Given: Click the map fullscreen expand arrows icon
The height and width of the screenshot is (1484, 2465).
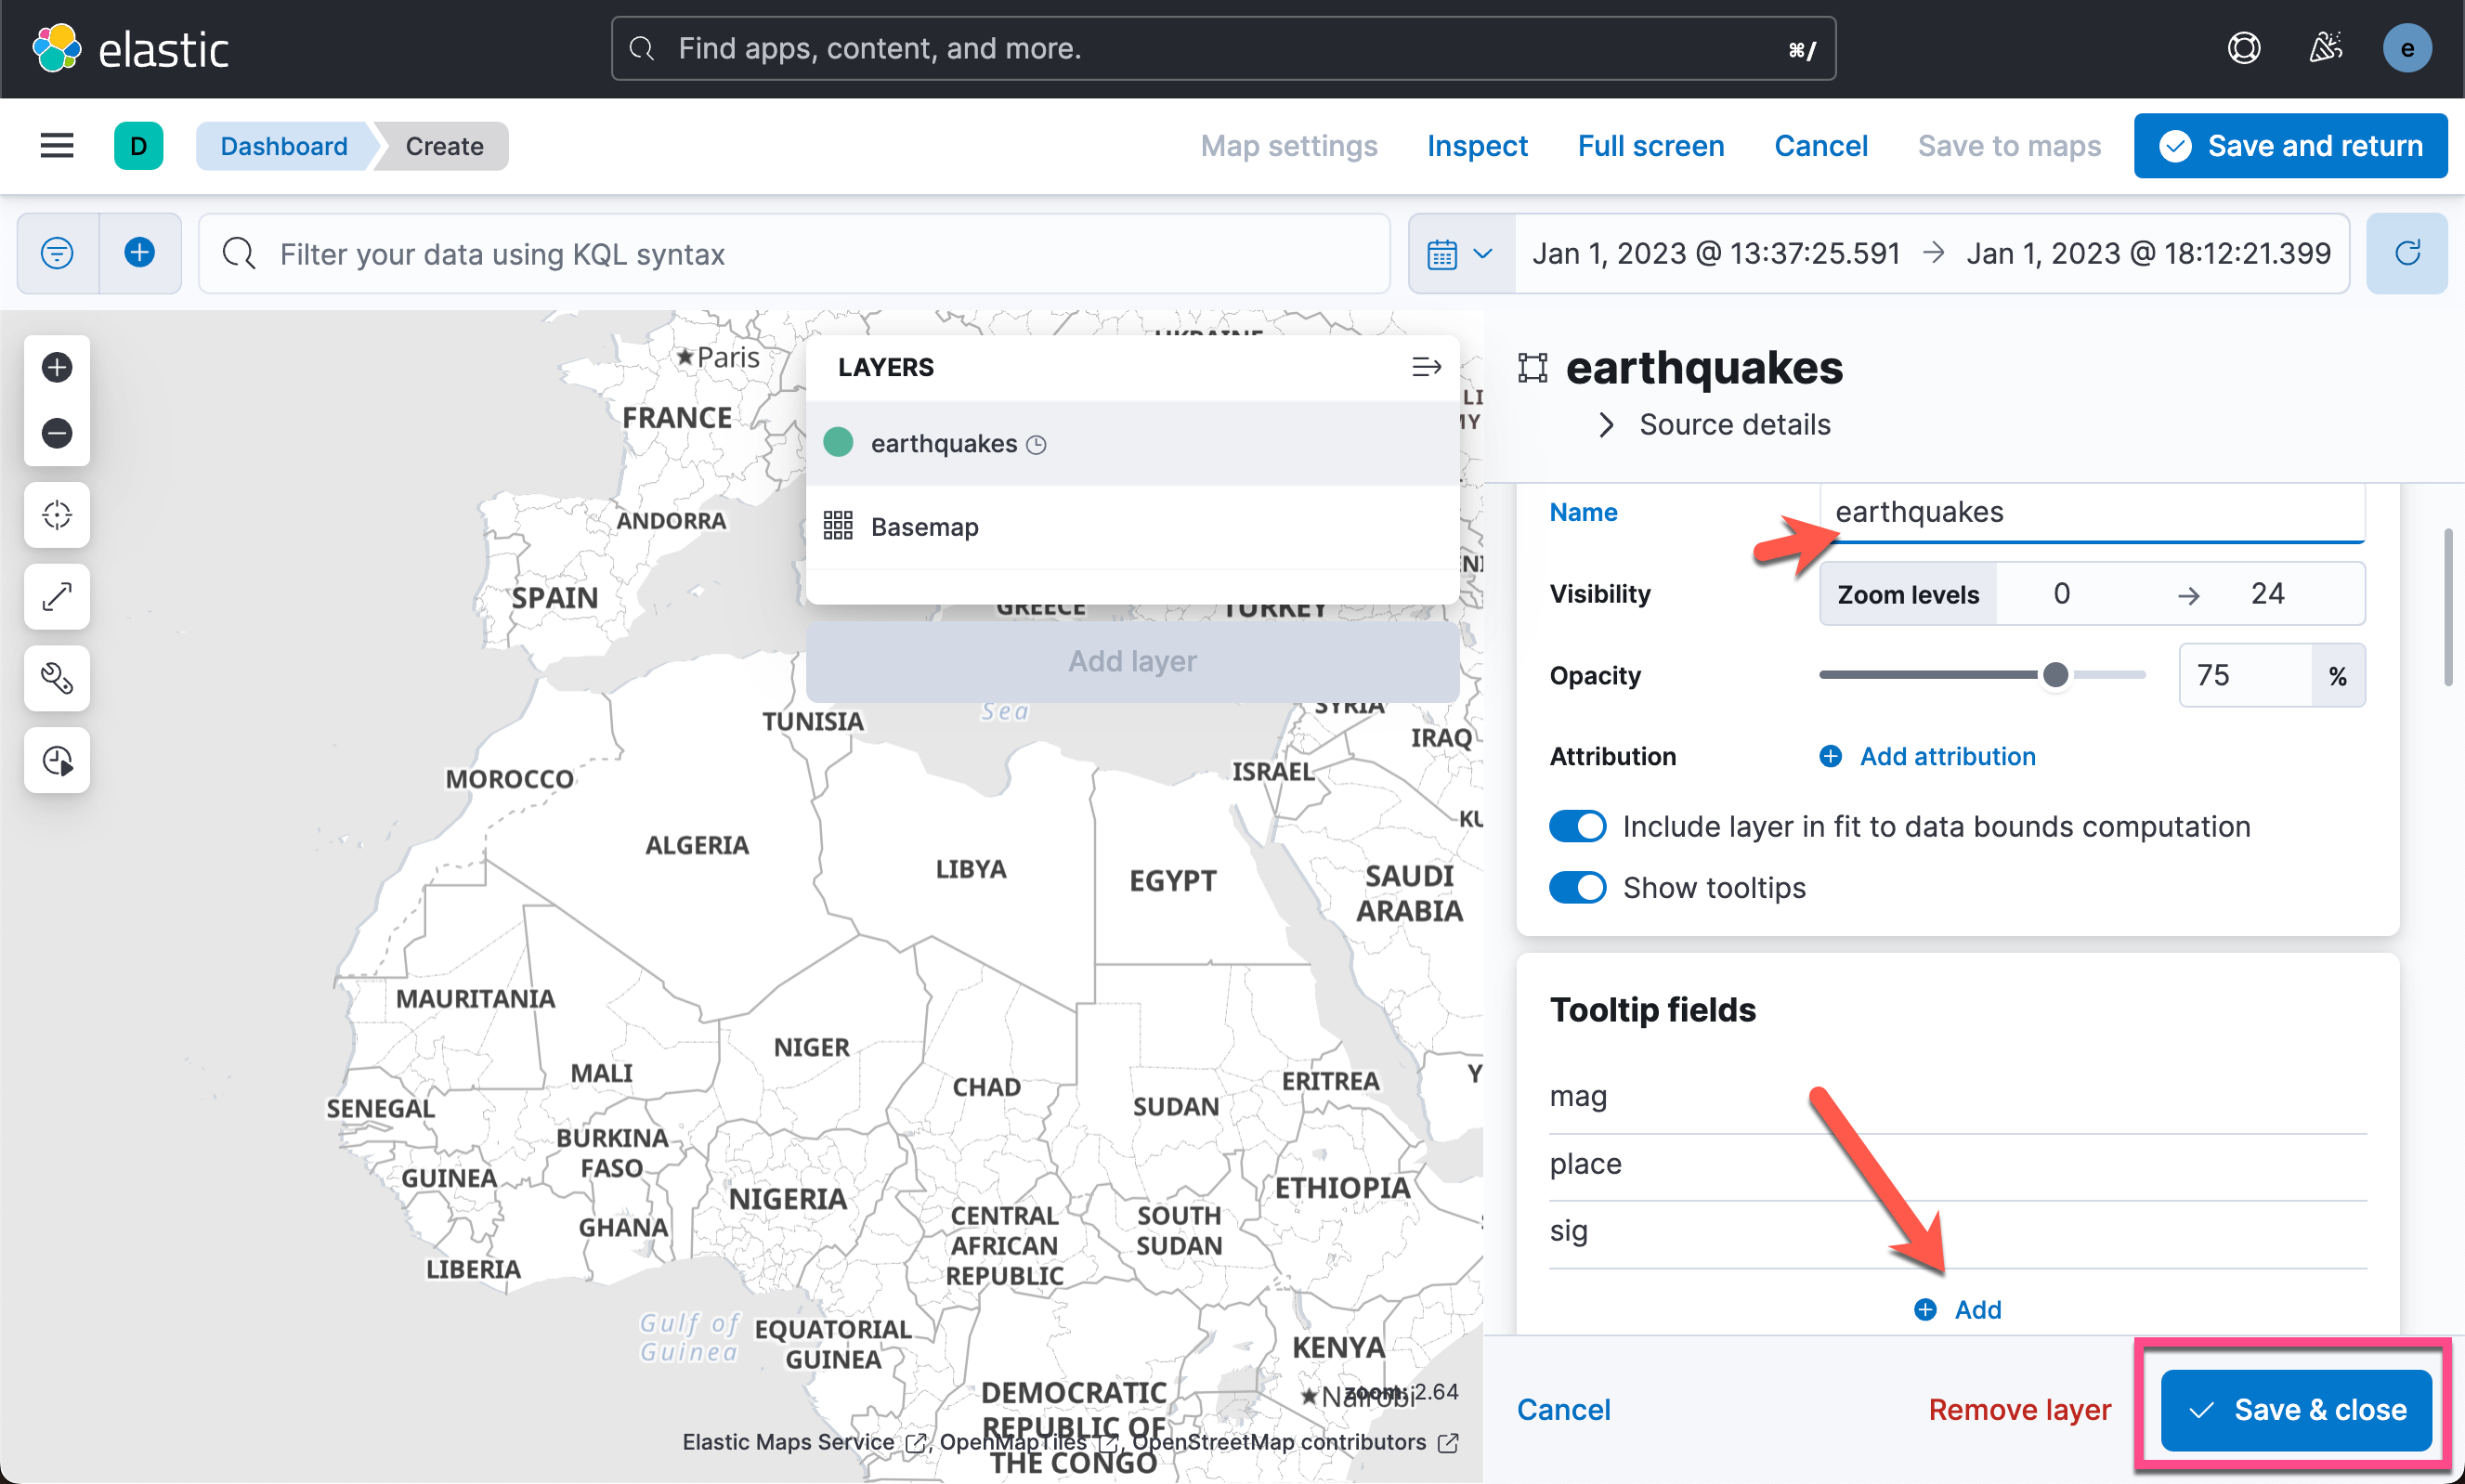Looking at the screenshot, I should coord(57,597).
